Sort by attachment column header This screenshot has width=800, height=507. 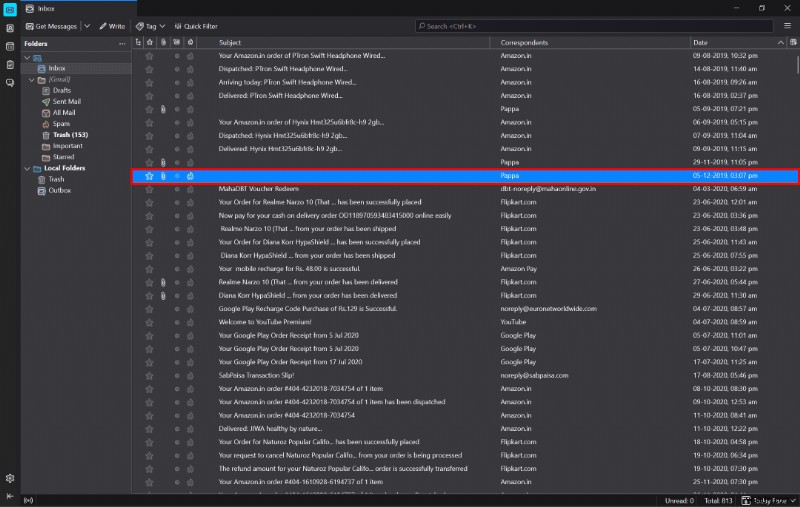click(163, 42)
